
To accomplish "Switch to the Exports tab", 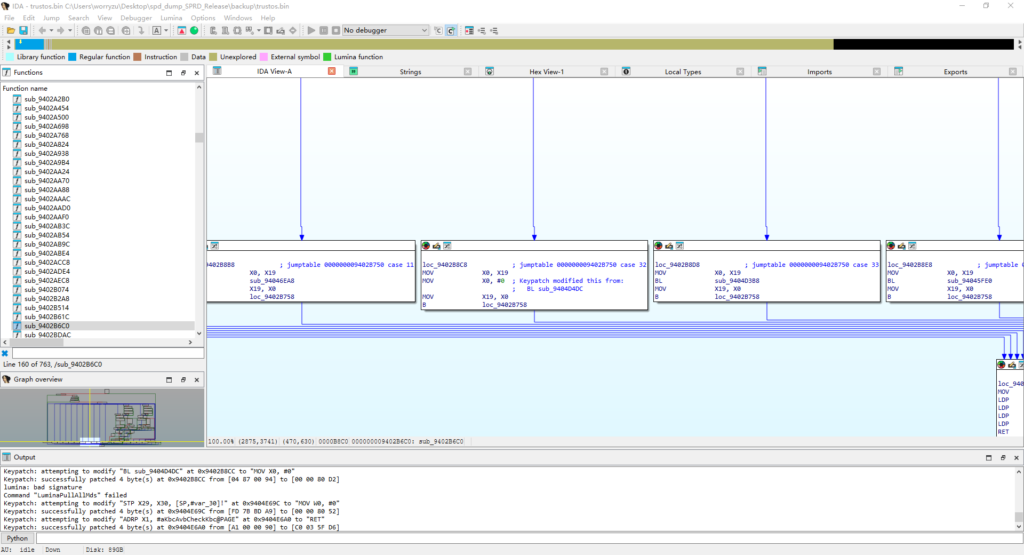I will click(x=955, y=72).
